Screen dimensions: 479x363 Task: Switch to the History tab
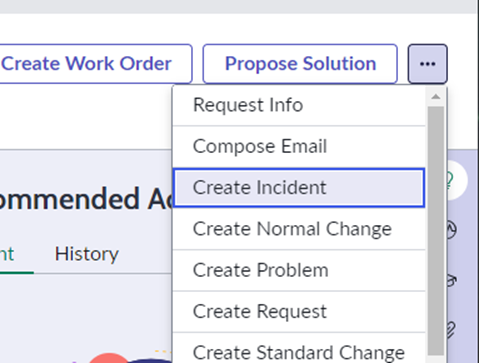coord(87,254)
